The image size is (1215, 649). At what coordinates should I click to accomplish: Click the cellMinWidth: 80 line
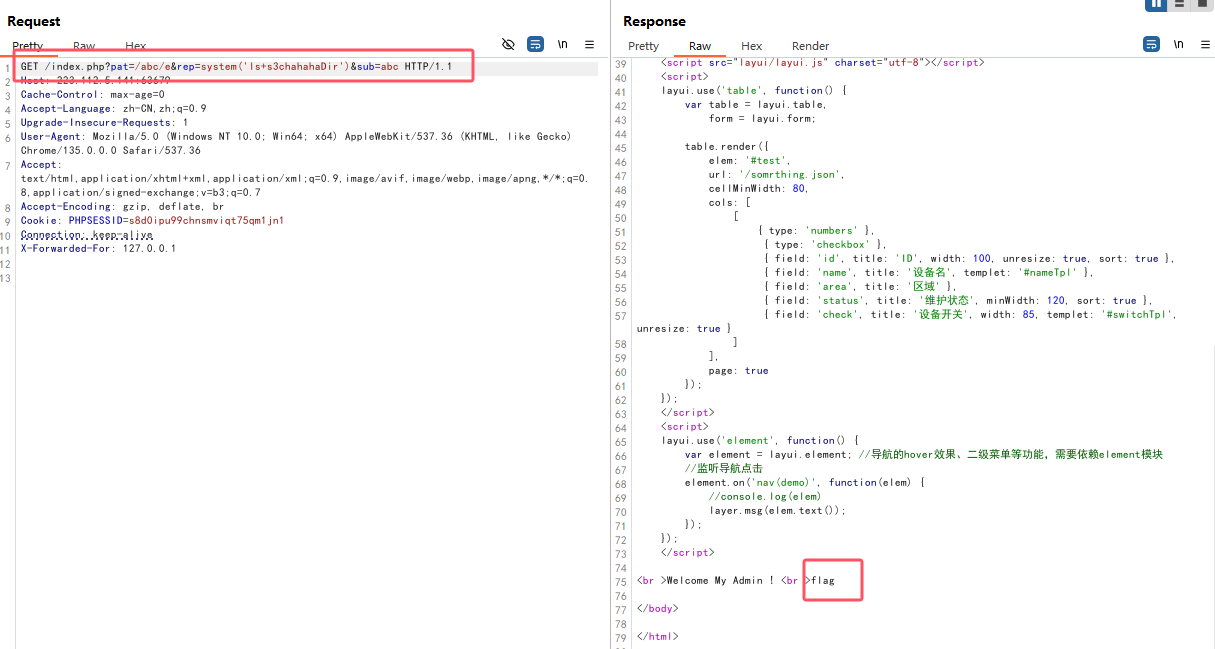[758, 189]
